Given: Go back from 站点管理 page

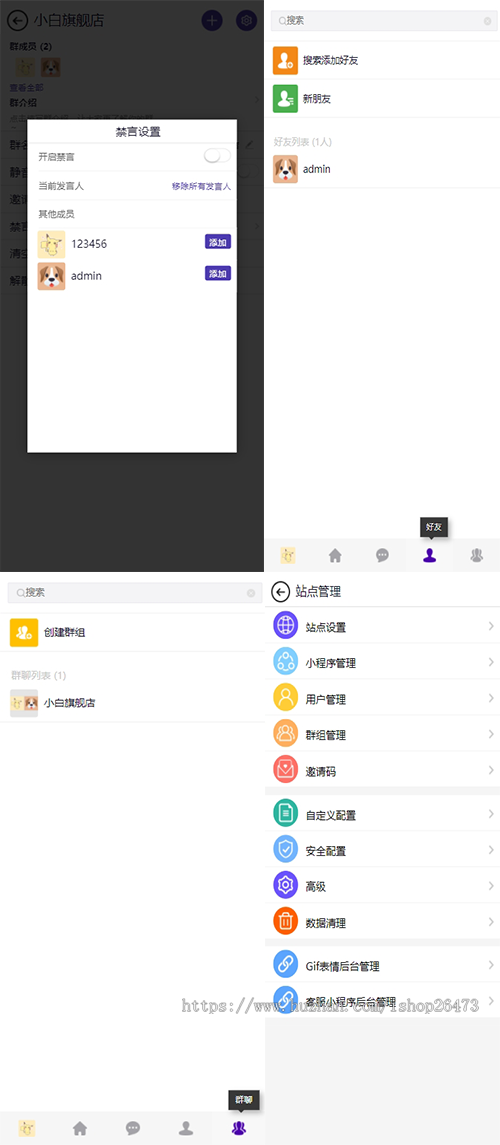Looking at the screenshot, I should coord(281,591).
